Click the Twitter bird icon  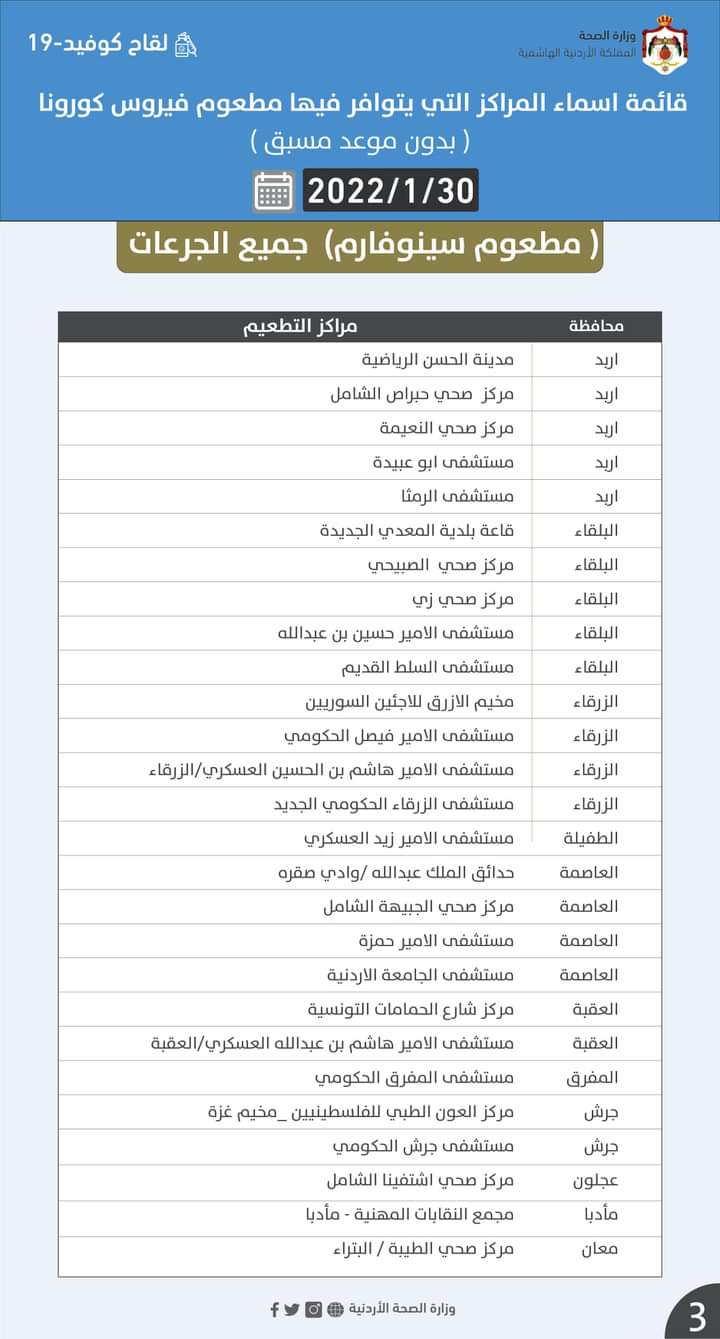click(x=292, y=1308)
